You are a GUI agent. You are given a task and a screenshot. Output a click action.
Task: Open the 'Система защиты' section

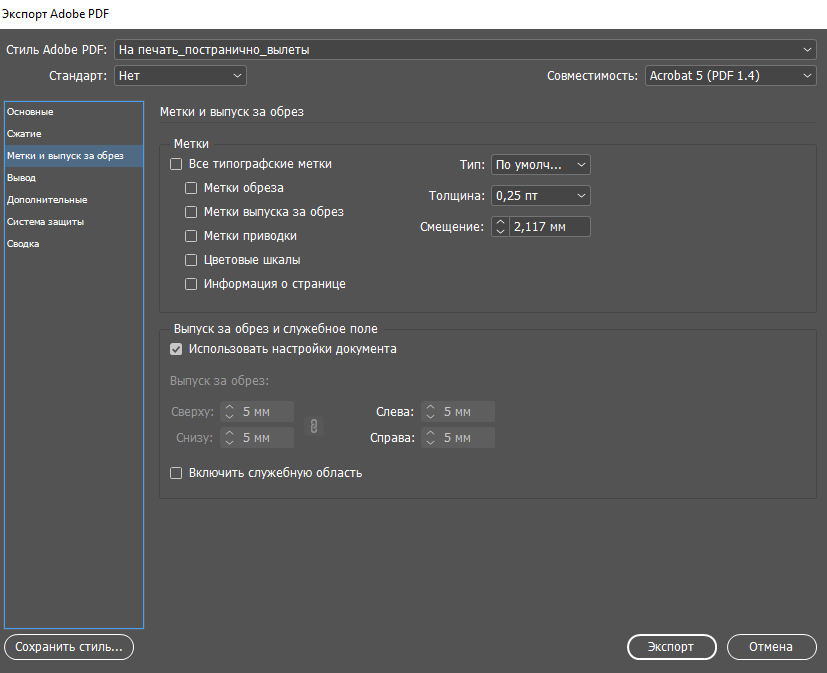pos(74,222)
